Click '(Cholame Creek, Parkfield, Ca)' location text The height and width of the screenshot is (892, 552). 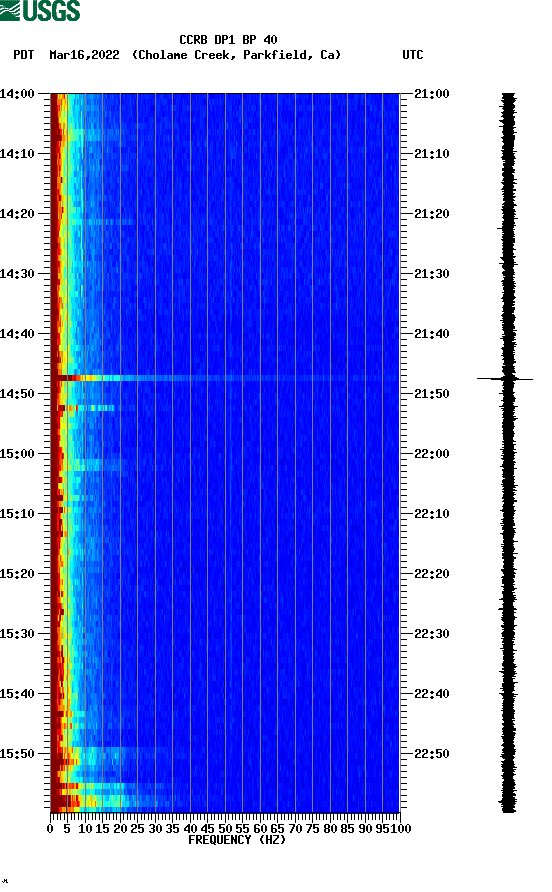point(236,55)
